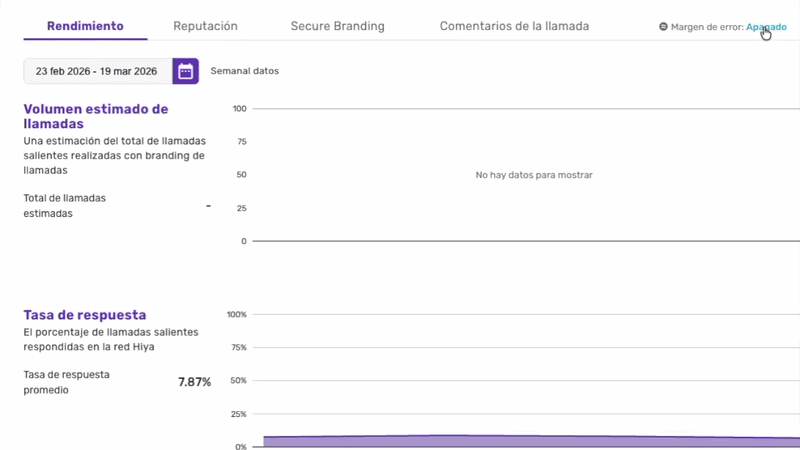Click the 'Semanal datos' label
Viewport: 800px width, 450px height.
pos(244,71)
